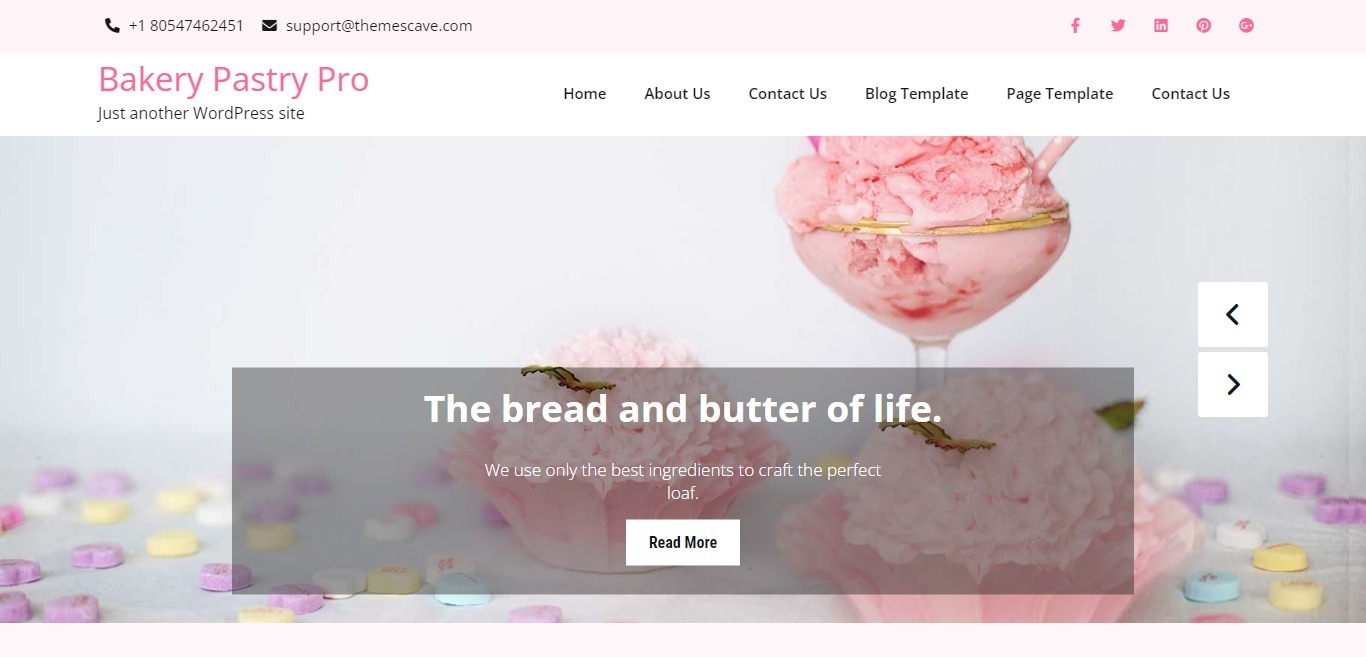The width and height of the screenshot is (1366, 657).
Task: Click the Bakery Pastry Pro site title
Action: [x=234, y=79]
